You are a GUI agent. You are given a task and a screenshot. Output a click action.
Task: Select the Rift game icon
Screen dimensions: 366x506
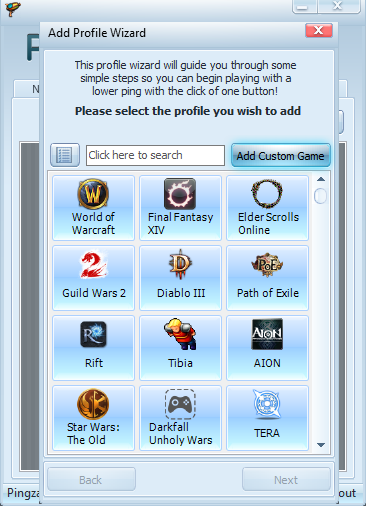93,334
